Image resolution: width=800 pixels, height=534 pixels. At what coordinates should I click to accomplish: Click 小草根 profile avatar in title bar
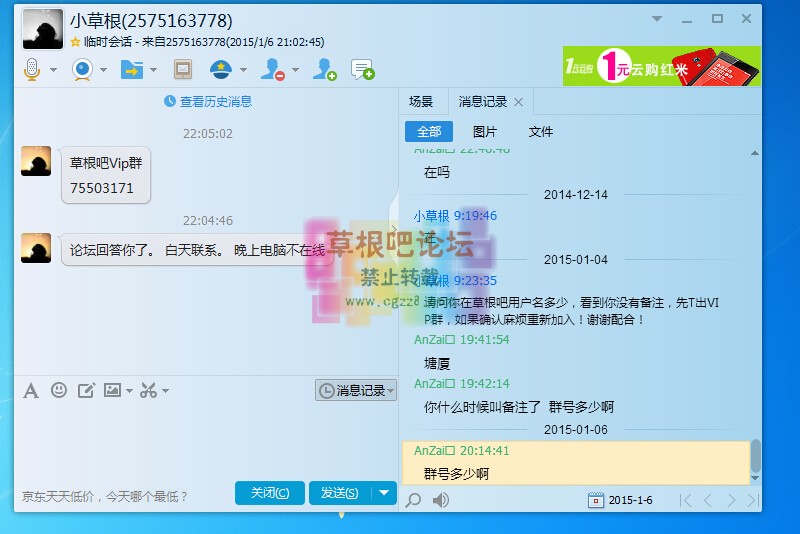click(43, 29)
